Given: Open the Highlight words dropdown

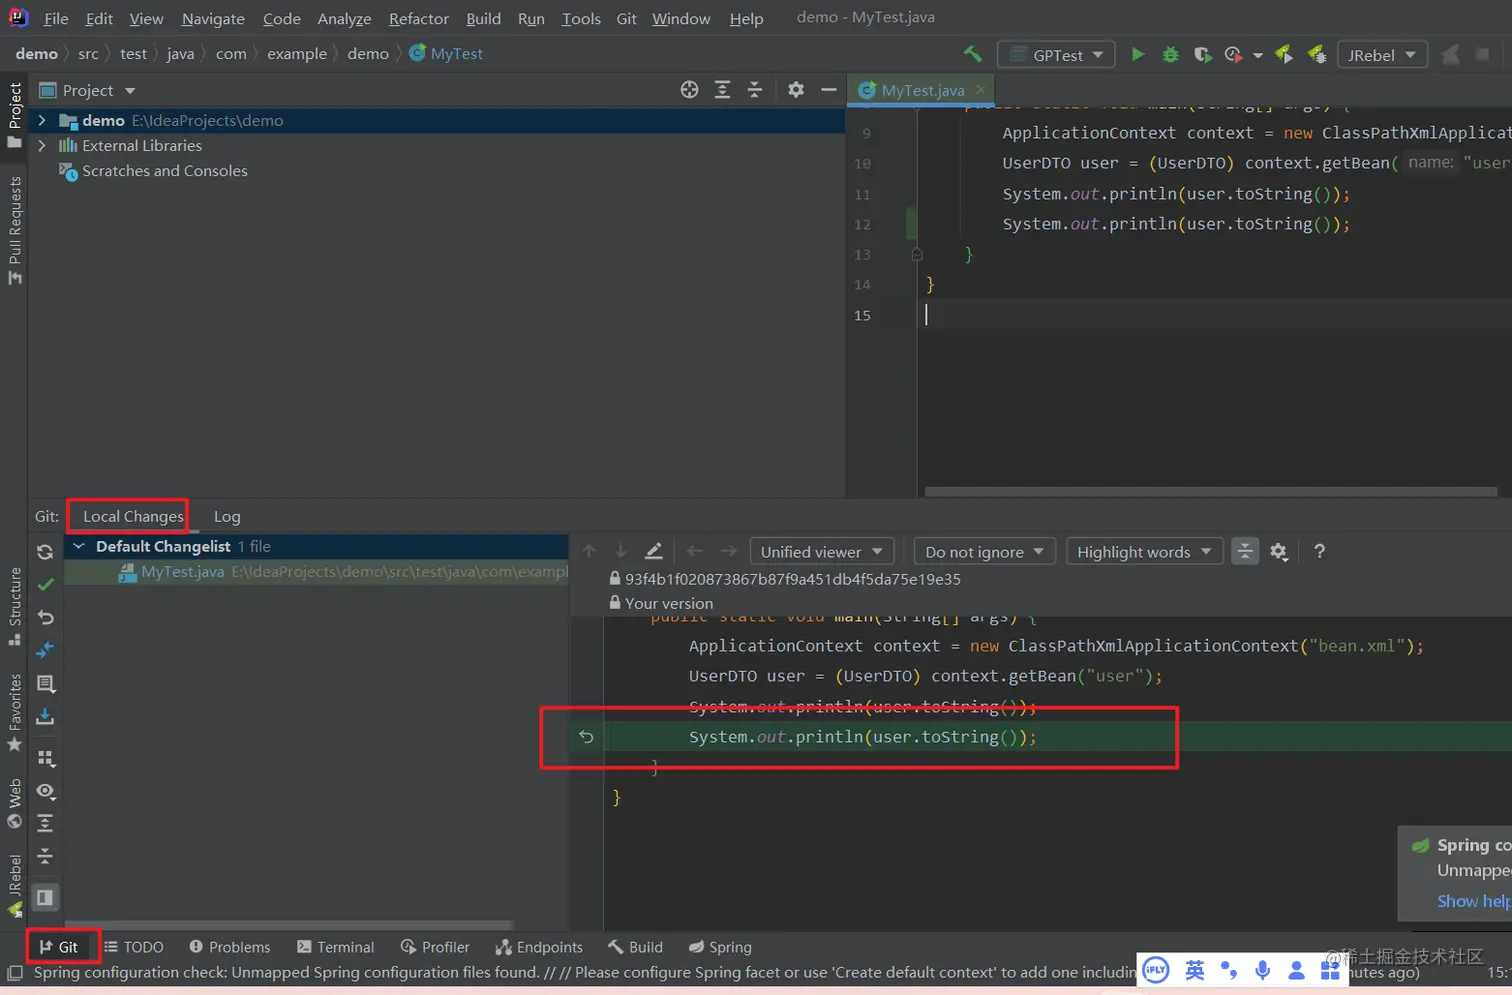Looking at the screenshot, I should (1144, 552).
